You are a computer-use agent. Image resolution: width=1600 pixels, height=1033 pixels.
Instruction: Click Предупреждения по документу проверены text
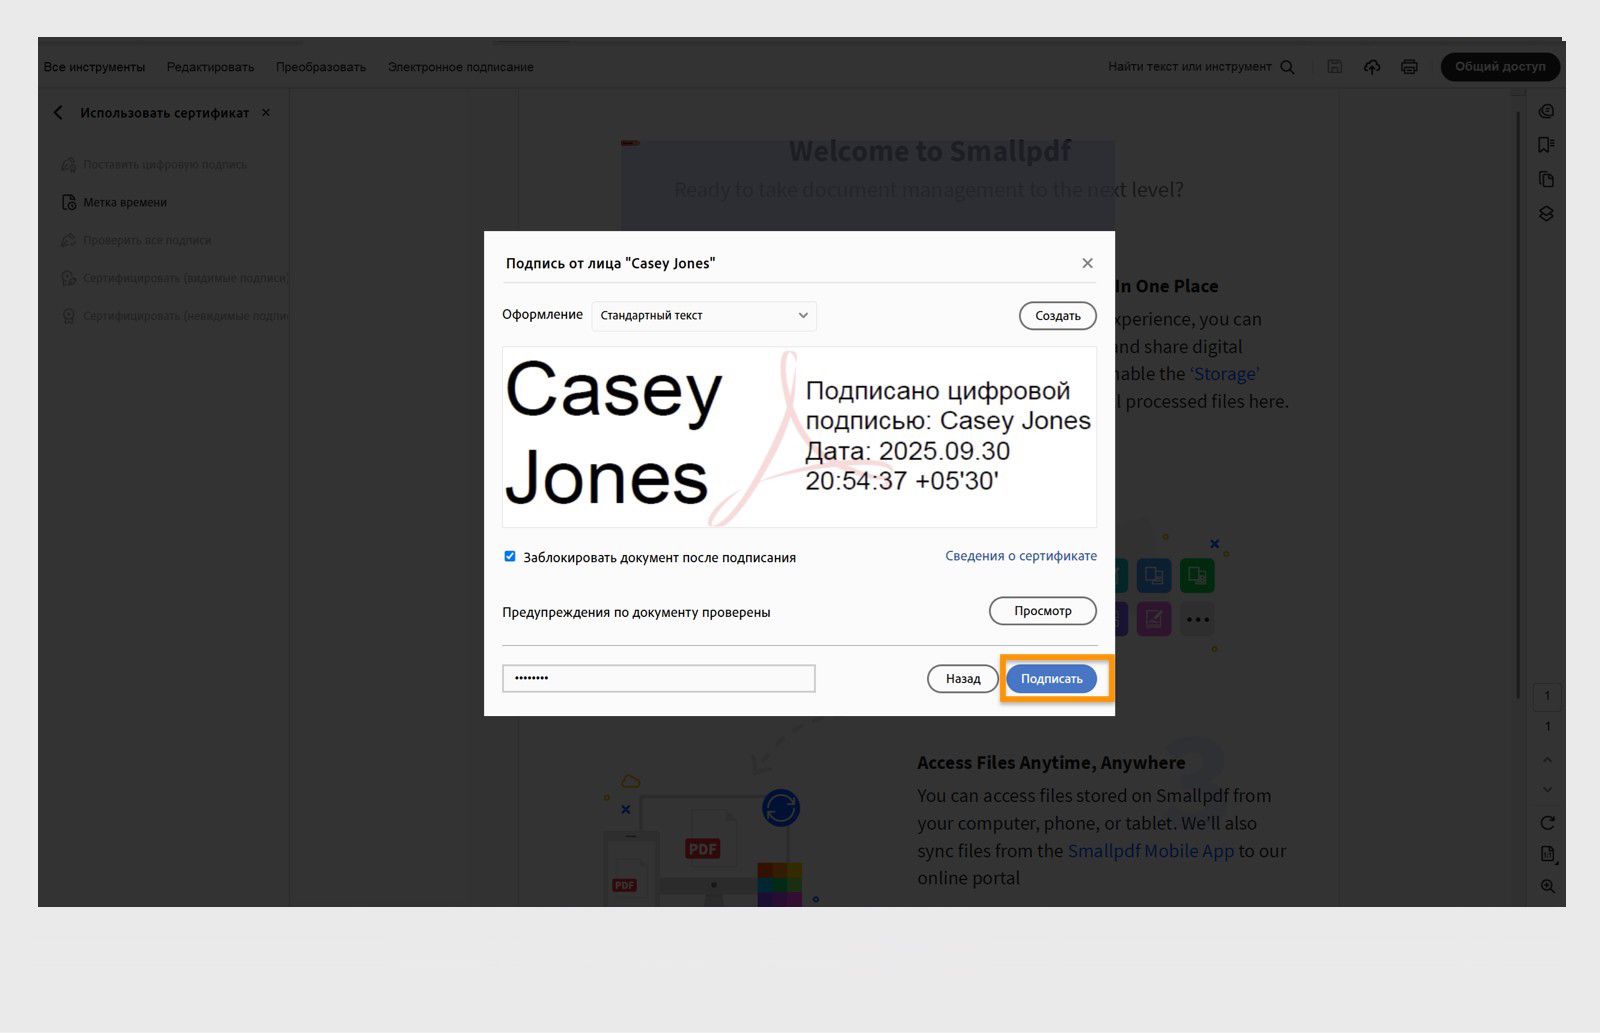click(636, 612)
